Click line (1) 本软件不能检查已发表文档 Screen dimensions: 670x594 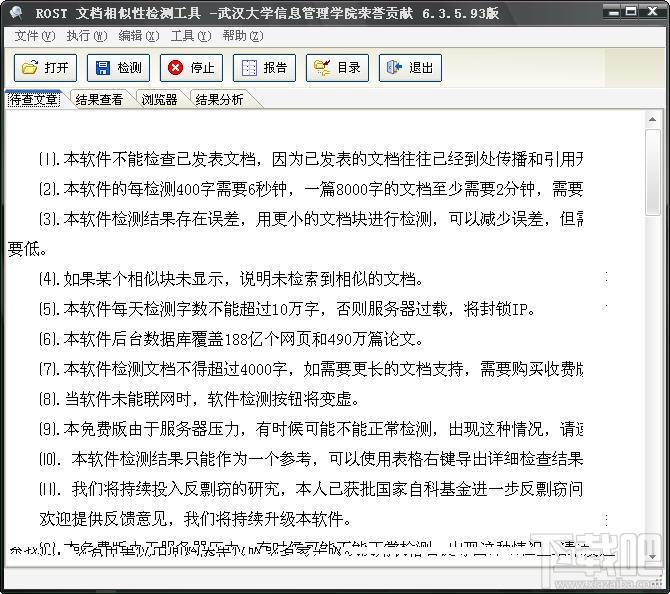tap(311, 159)
